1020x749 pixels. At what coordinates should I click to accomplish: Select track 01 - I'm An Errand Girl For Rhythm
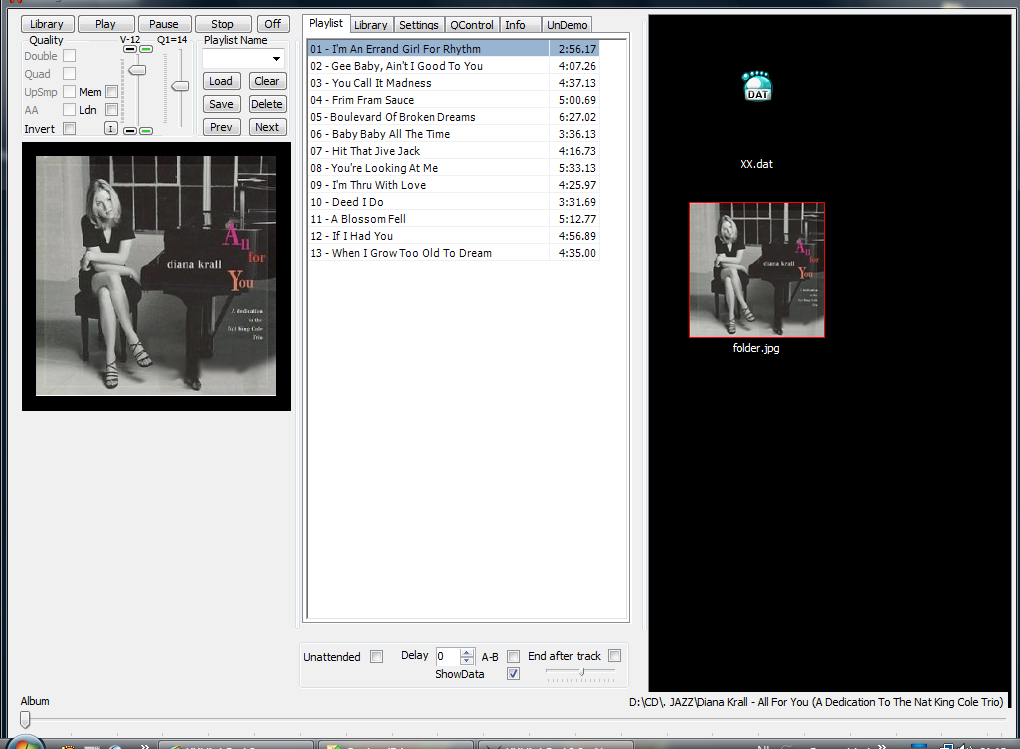pos(453,49)
